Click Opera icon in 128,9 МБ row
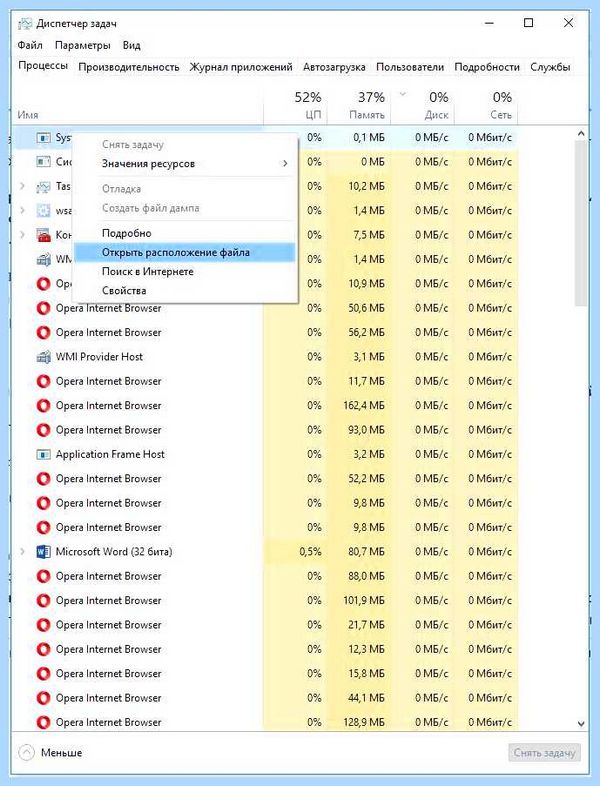Screen dimensions: 600x786 click(44, 722)
